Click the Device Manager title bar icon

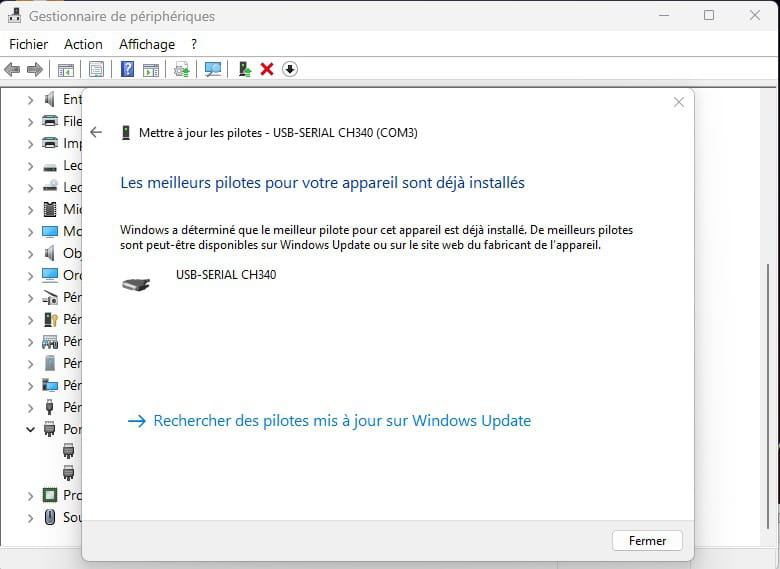pos(14,15)
